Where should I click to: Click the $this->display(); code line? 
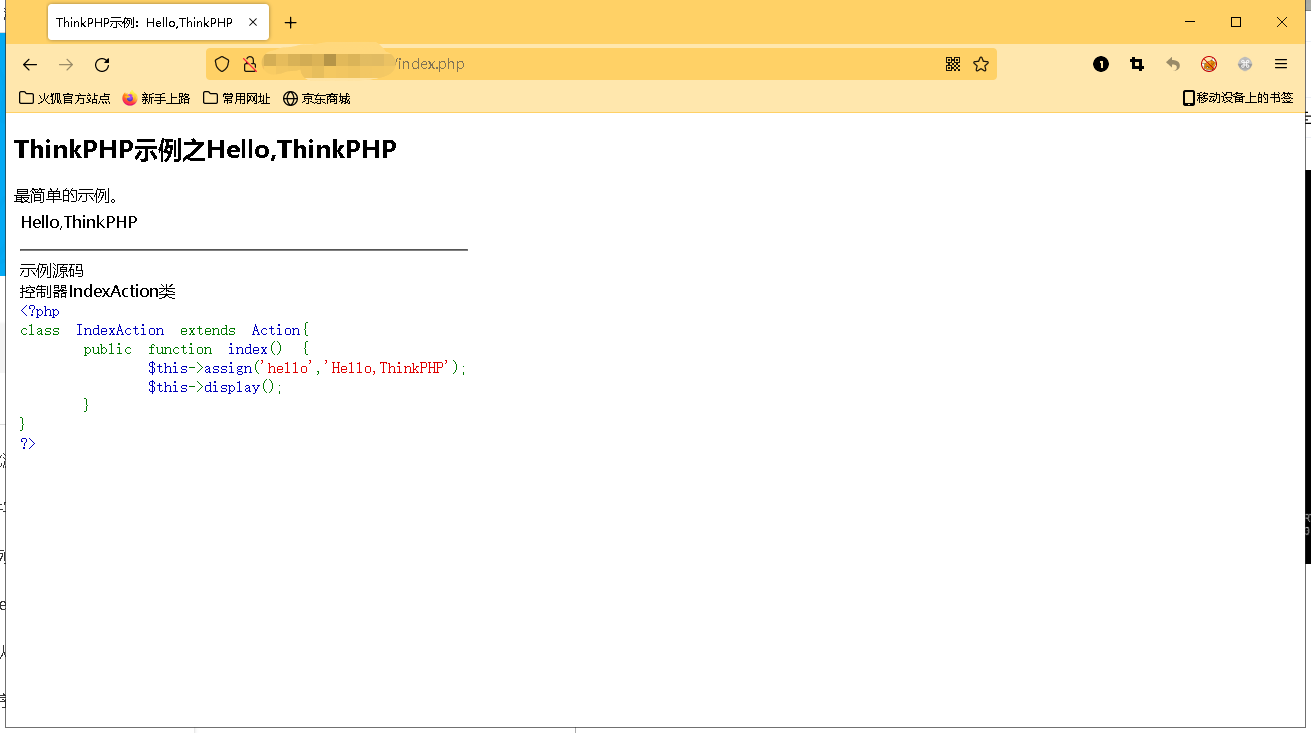tap(215, 387)
